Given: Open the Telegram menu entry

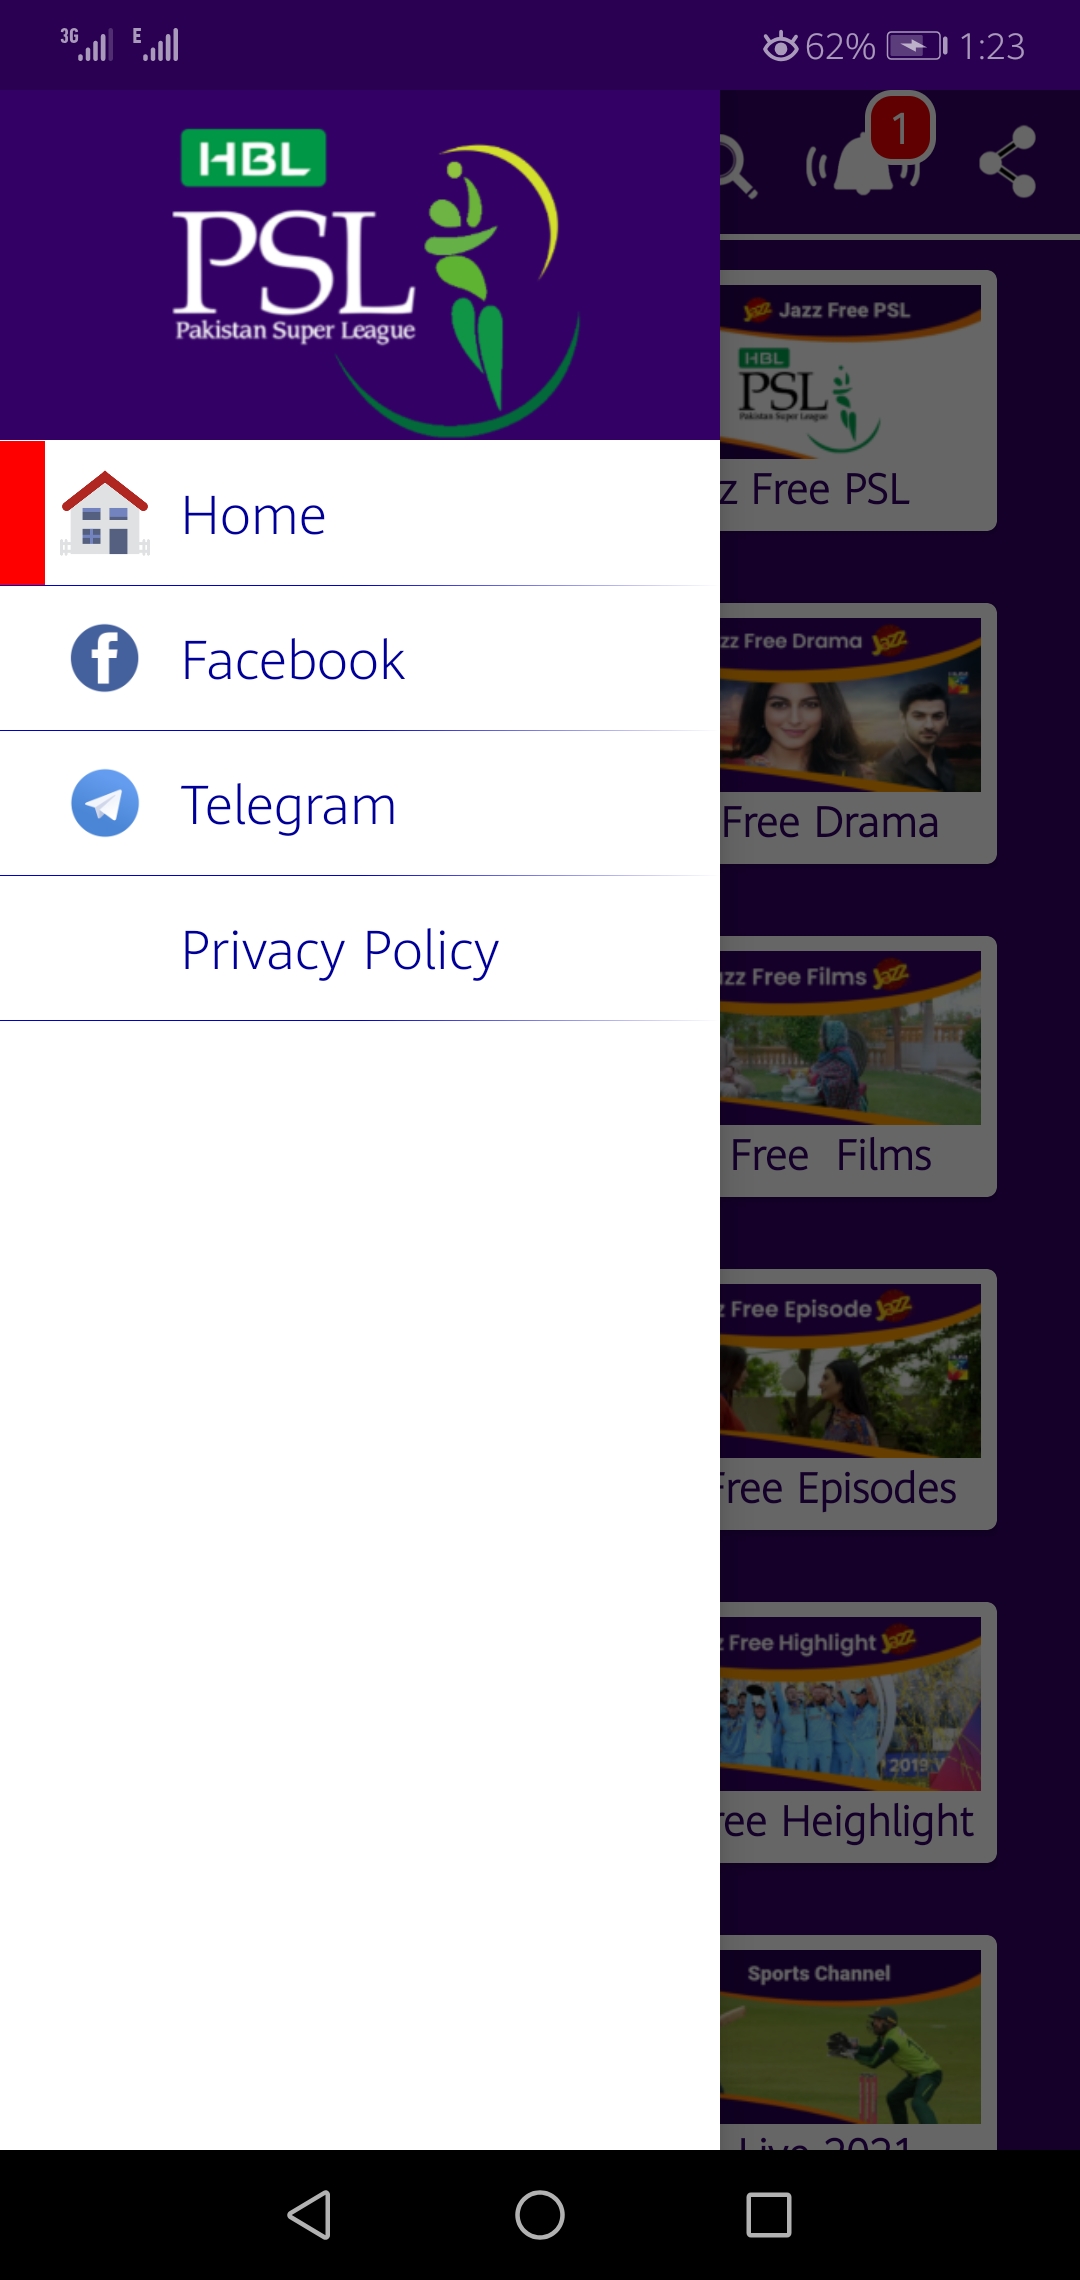Looking at the screenshot, I should 360,804.
